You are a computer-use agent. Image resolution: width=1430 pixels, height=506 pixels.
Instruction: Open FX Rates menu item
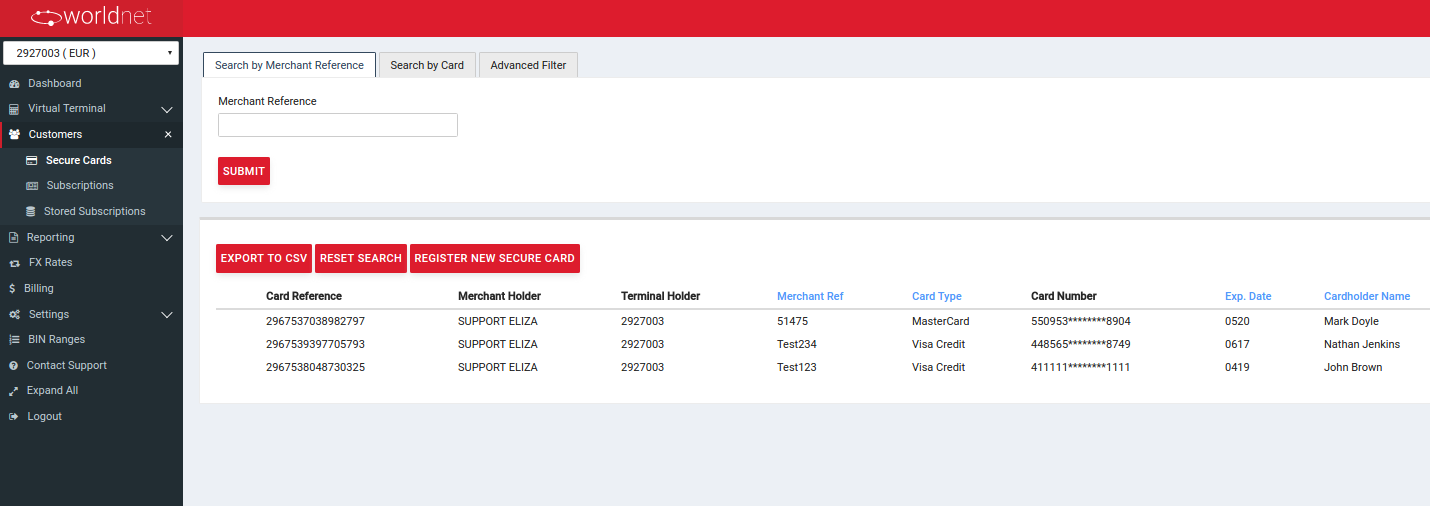click(51, 262)
